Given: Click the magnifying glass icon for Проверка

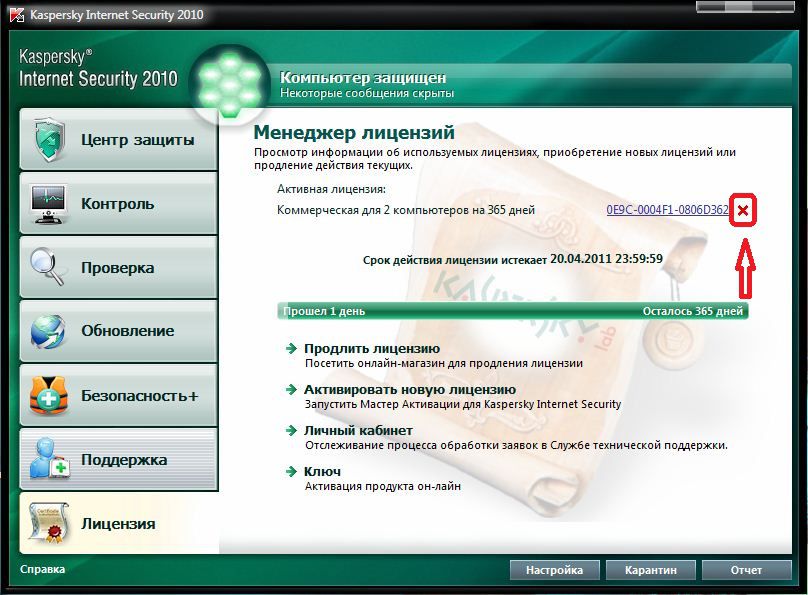Looking at the screenshot, I should [x=46, y=267].
